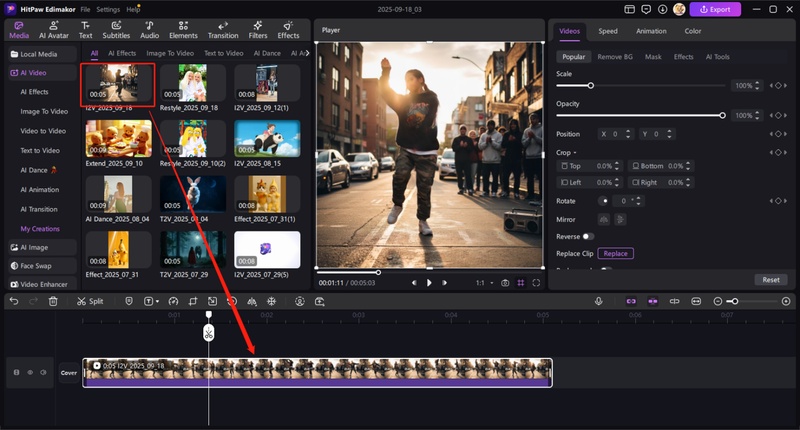Click the portrait cutout icon in timeline toolbar
Screen dimensions: 800x430
point(299,301)
